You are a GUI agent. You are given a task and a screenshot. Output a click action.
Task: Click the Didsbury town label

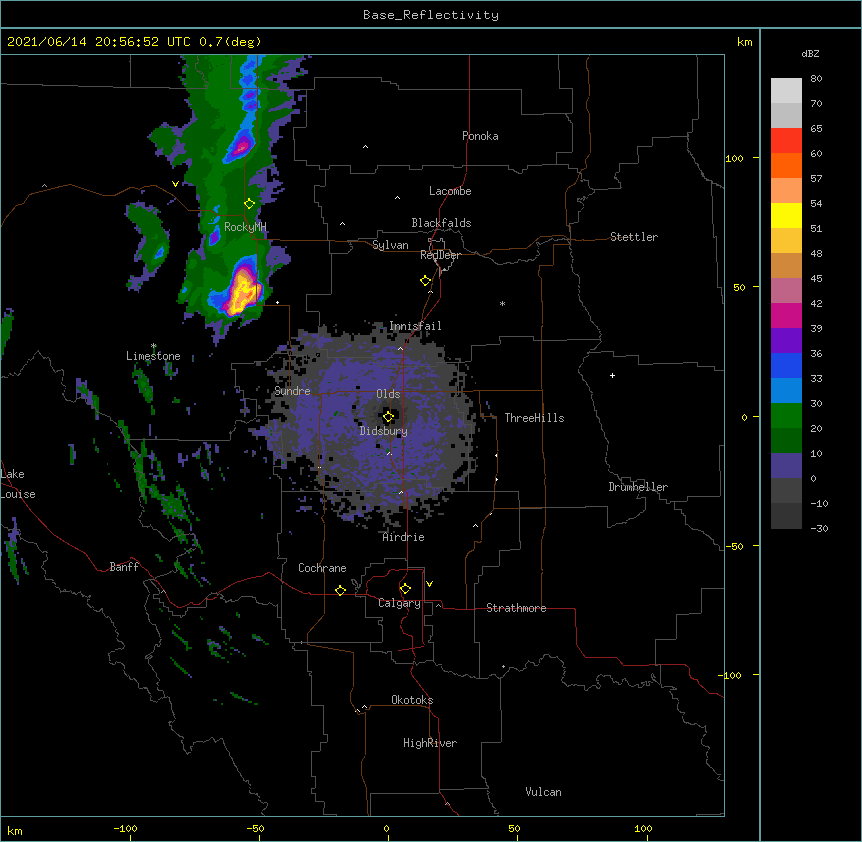click(383, 431)
